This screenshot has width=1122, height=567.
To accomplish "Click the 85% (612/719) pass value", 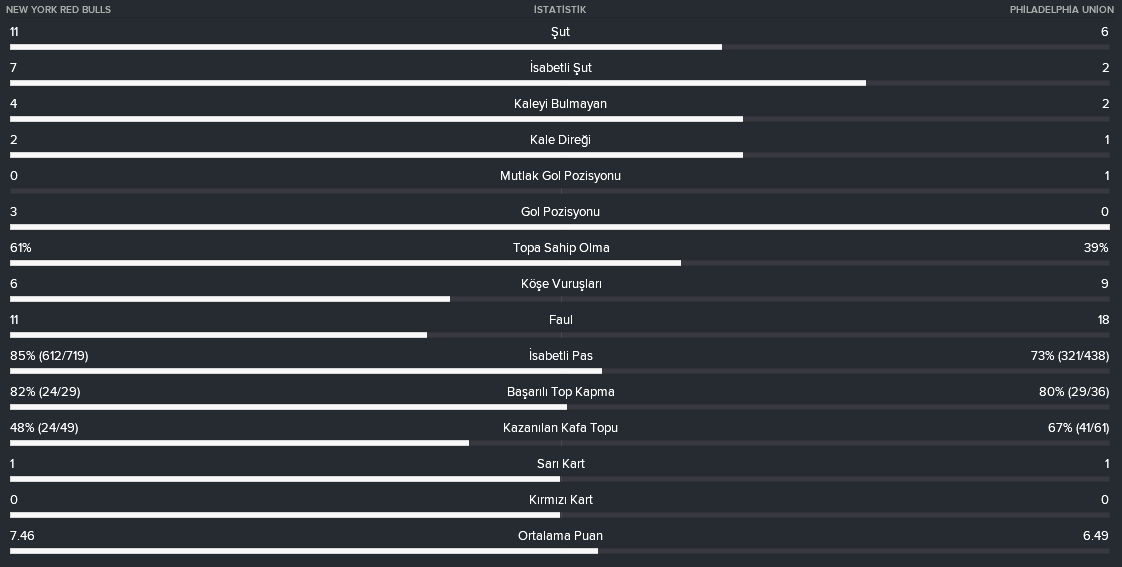I will tap(49, 356).
